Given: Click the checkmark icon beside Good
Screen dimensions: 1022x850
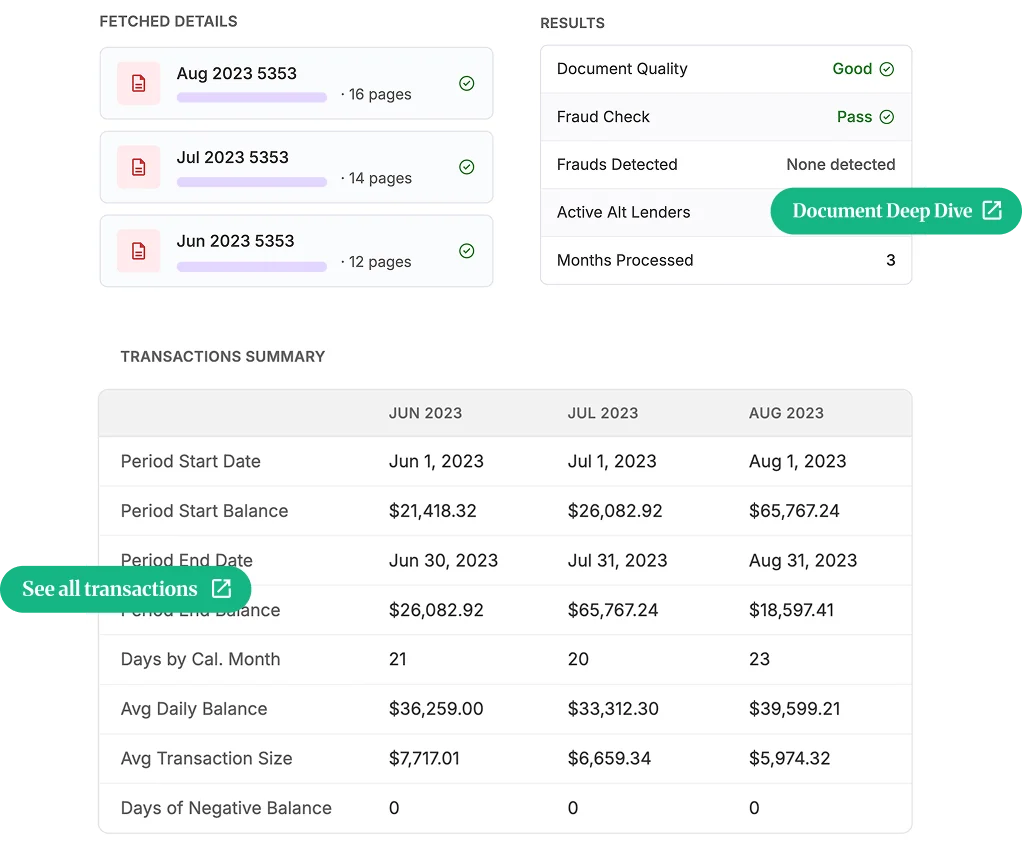Looking at the screenshot, I should click(x=889, y=69).
